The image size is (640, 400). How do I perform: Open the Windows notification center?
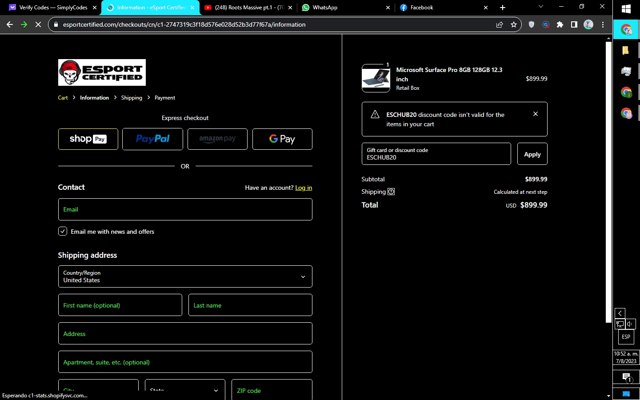coord(626,378)
